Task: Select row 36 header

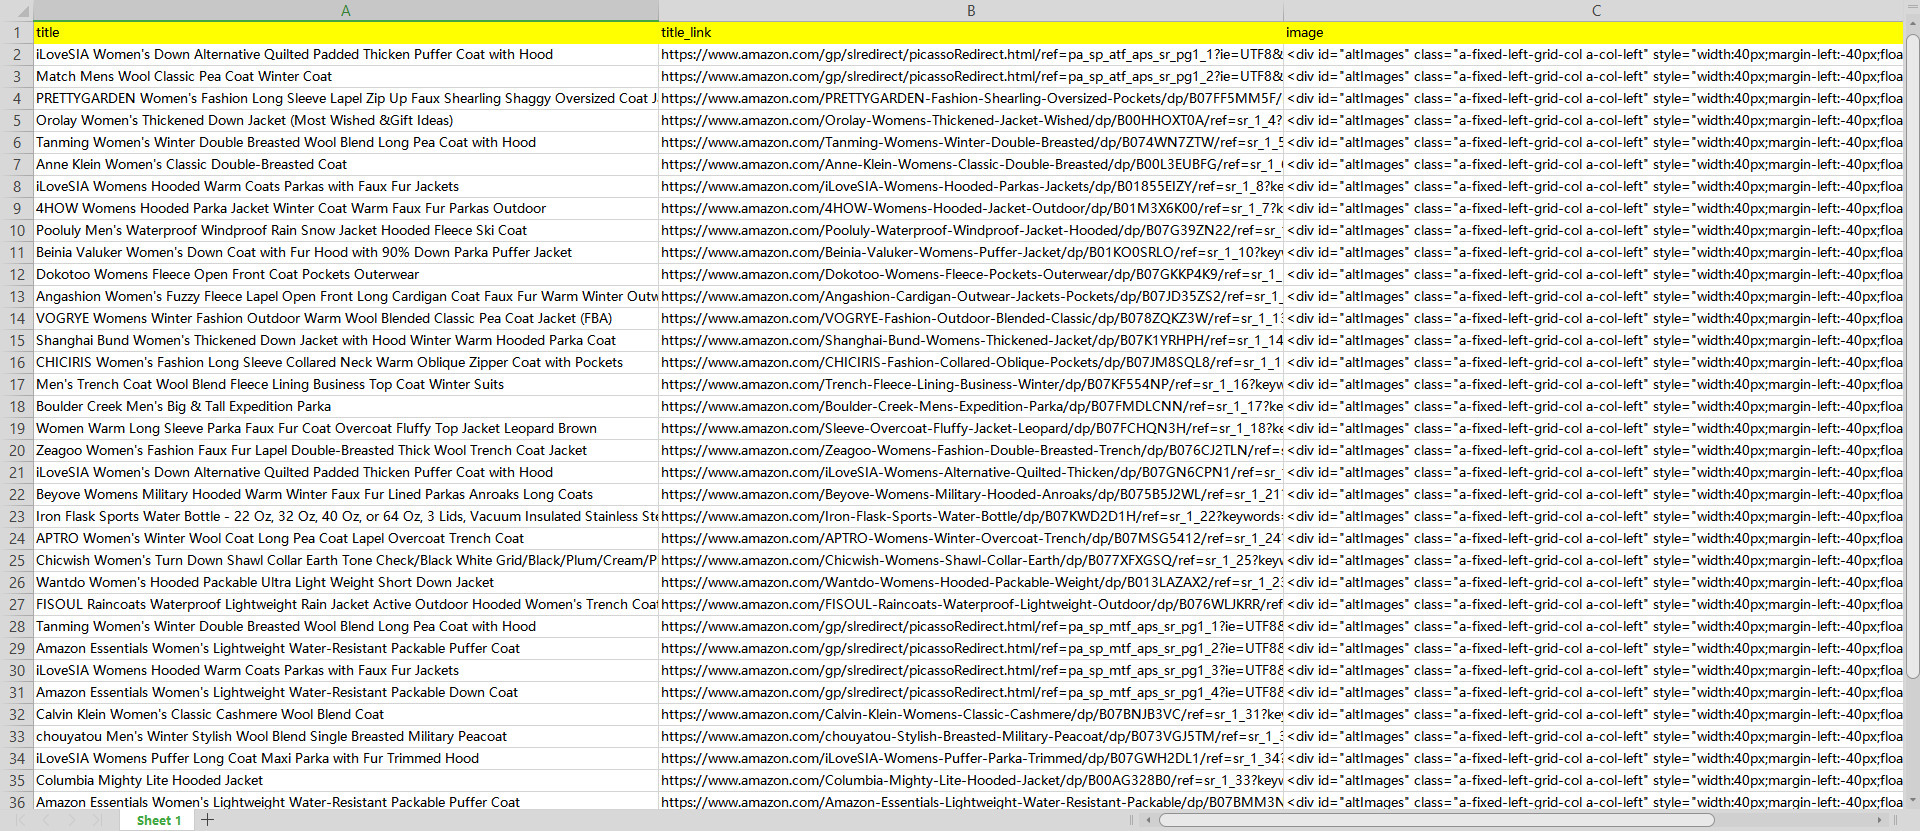Action: click(16, 802)
